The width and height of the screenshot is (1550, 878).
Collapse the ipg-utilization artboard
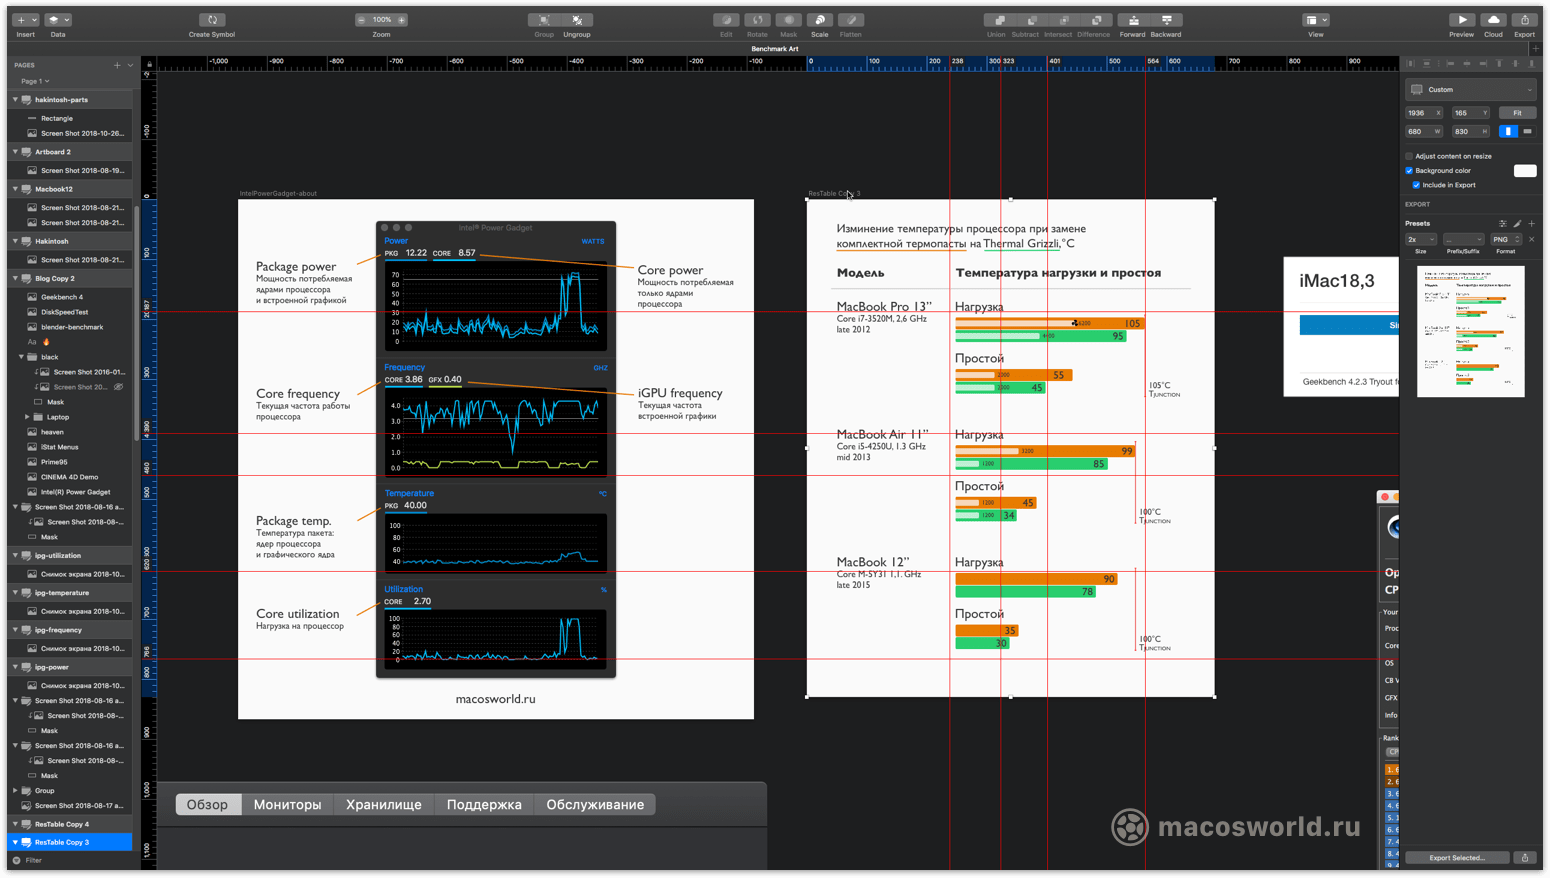[x=15, y=556]
